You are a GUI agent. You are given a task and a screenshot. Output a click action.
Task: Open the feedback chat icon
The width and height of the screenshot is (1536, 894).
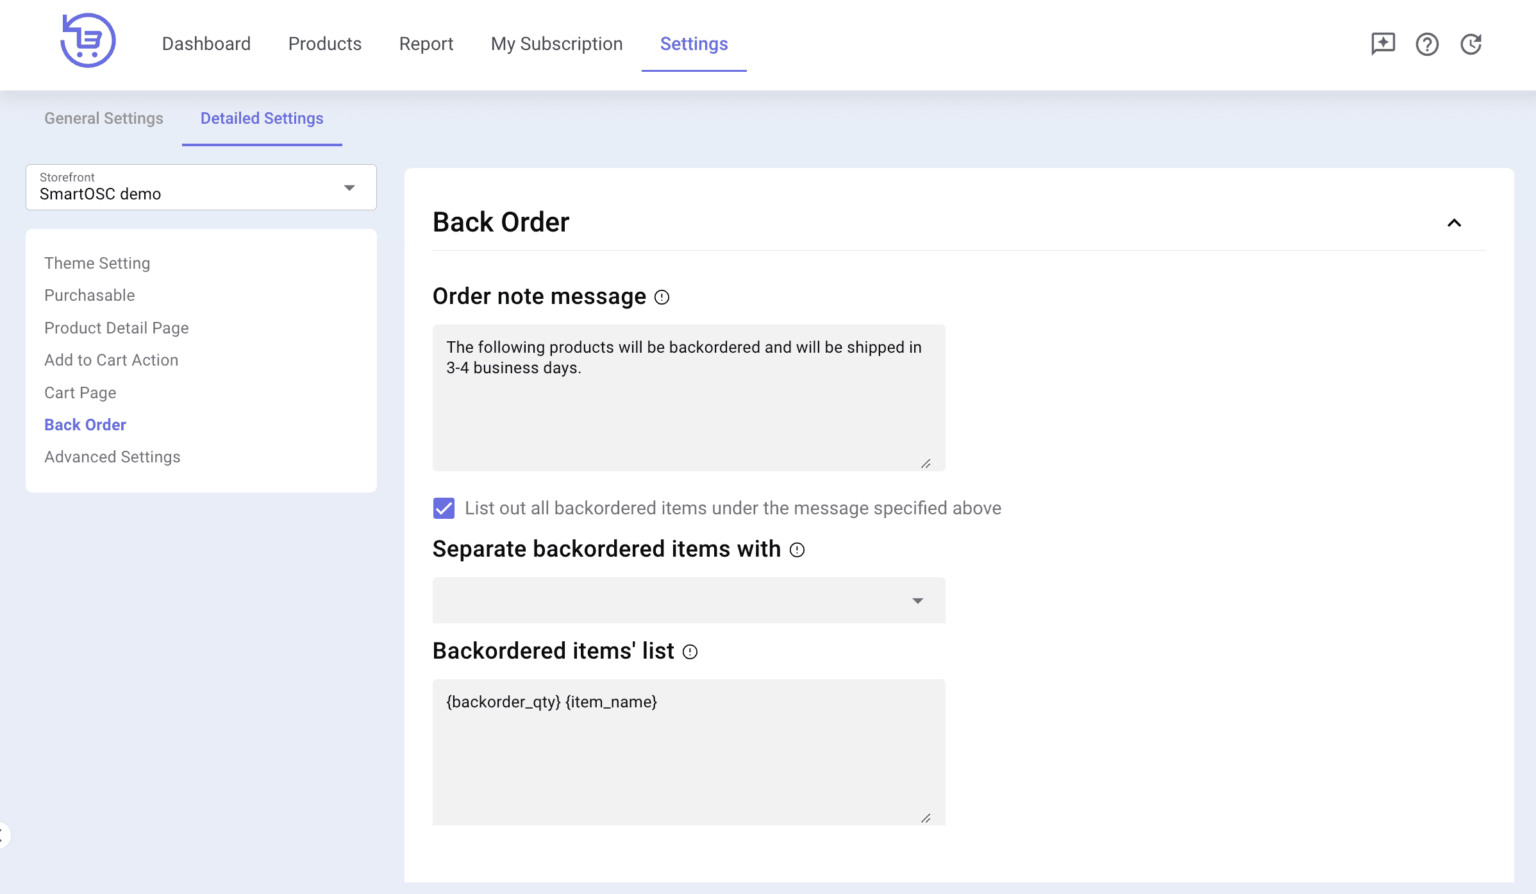[1383, 44]
